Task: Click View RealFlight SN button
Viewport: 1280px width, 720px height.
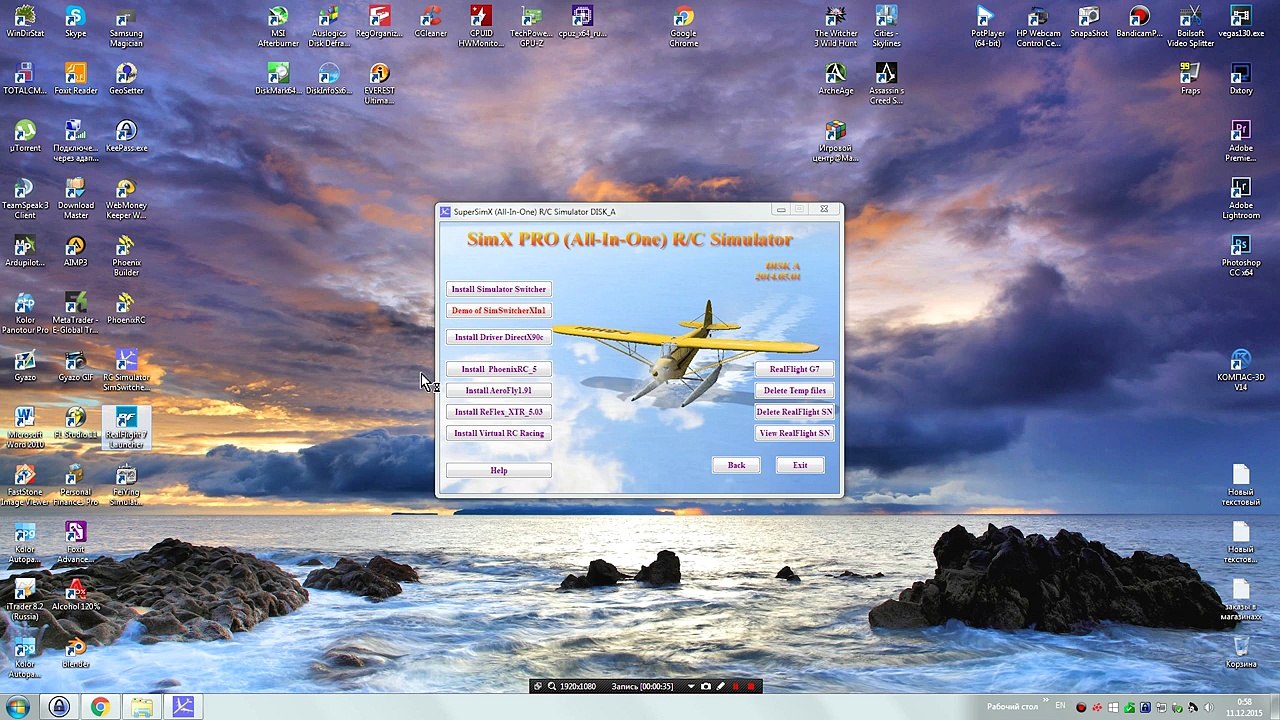Action: click(794, 433)
